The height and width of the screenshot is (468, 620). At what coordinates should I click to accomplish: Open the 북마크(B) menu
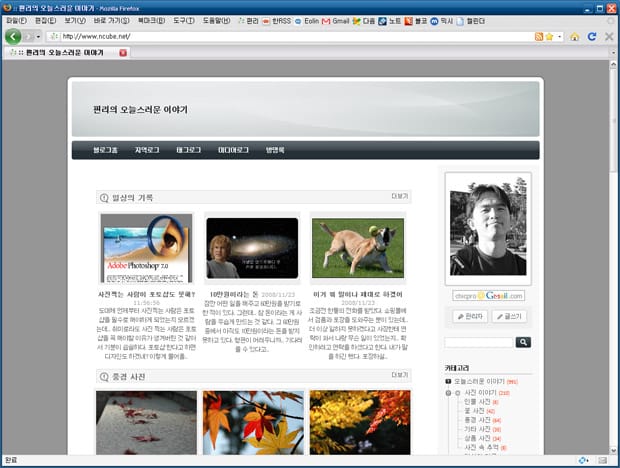click(151, 20)
